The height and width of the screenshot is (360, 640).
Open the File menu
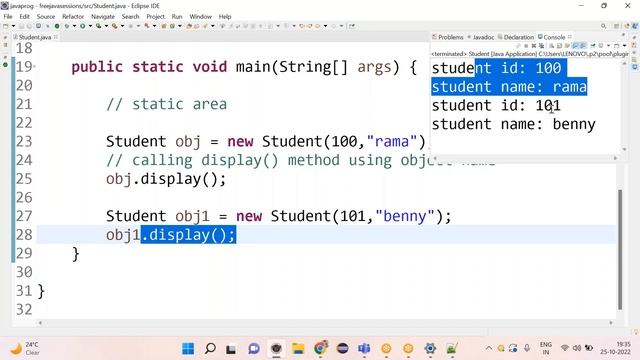[x=8, y=16]
